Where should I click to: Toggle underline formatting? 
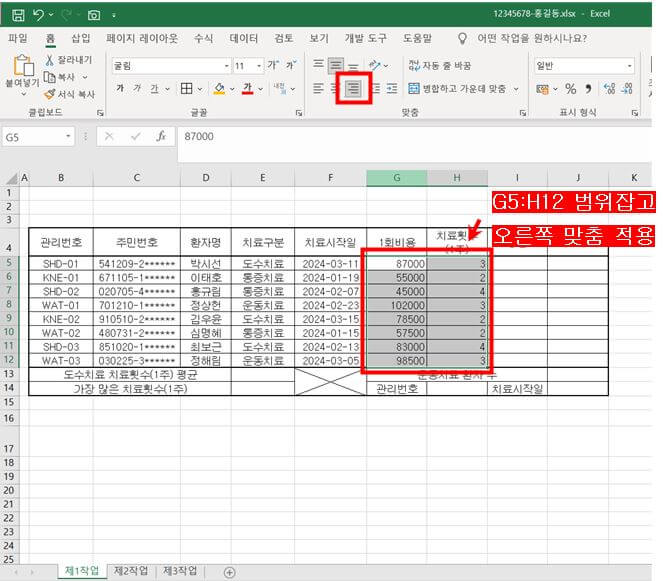point(154,88)
